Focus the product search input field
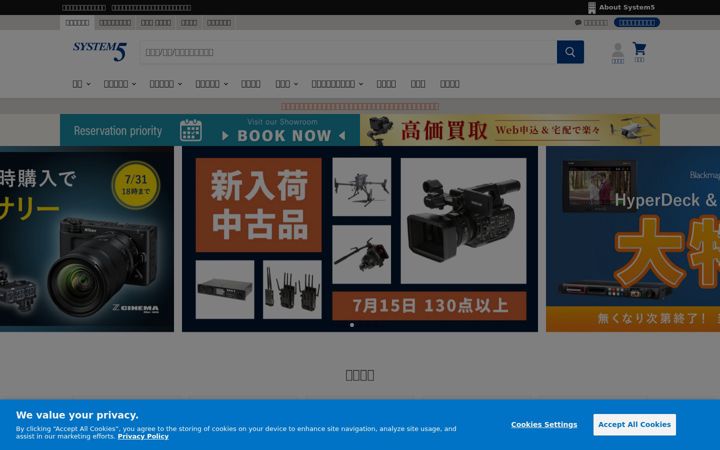The height and width of the screenshot is (450, 720). click(348, 52)
